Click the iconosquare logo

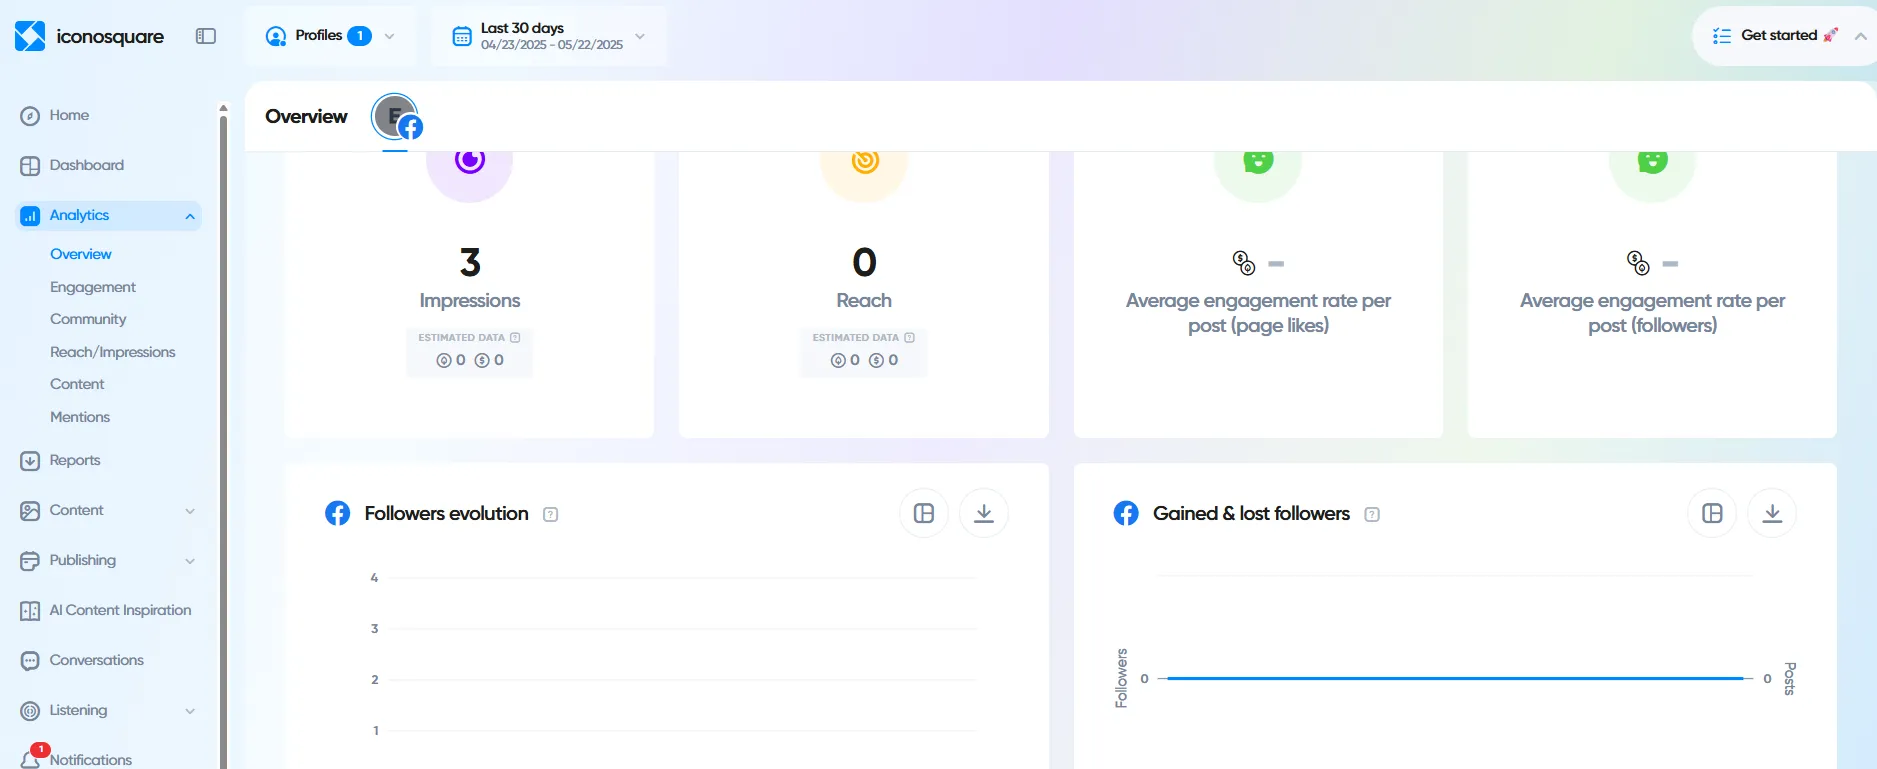coord(89,36)
